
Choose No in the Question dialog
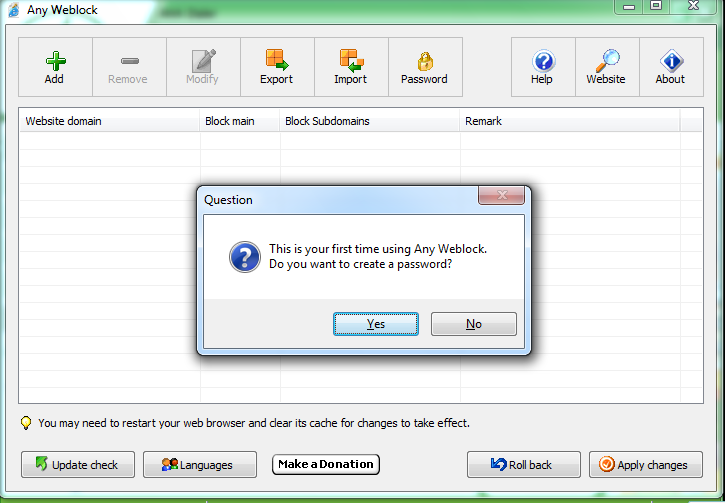[474, 324]
